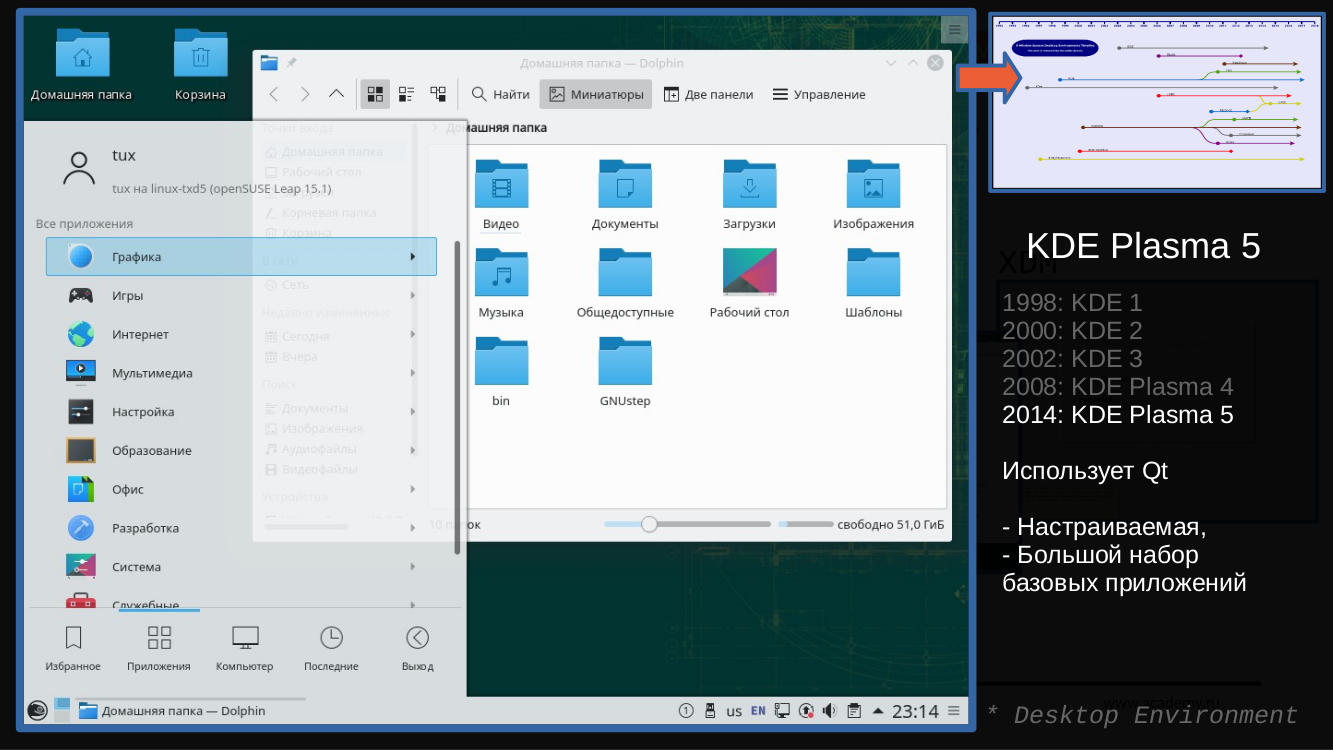The height and width of the screenshot is (750, 1333).
Task: Open the GNUstep folder
Action: click(x=625, y=371)
